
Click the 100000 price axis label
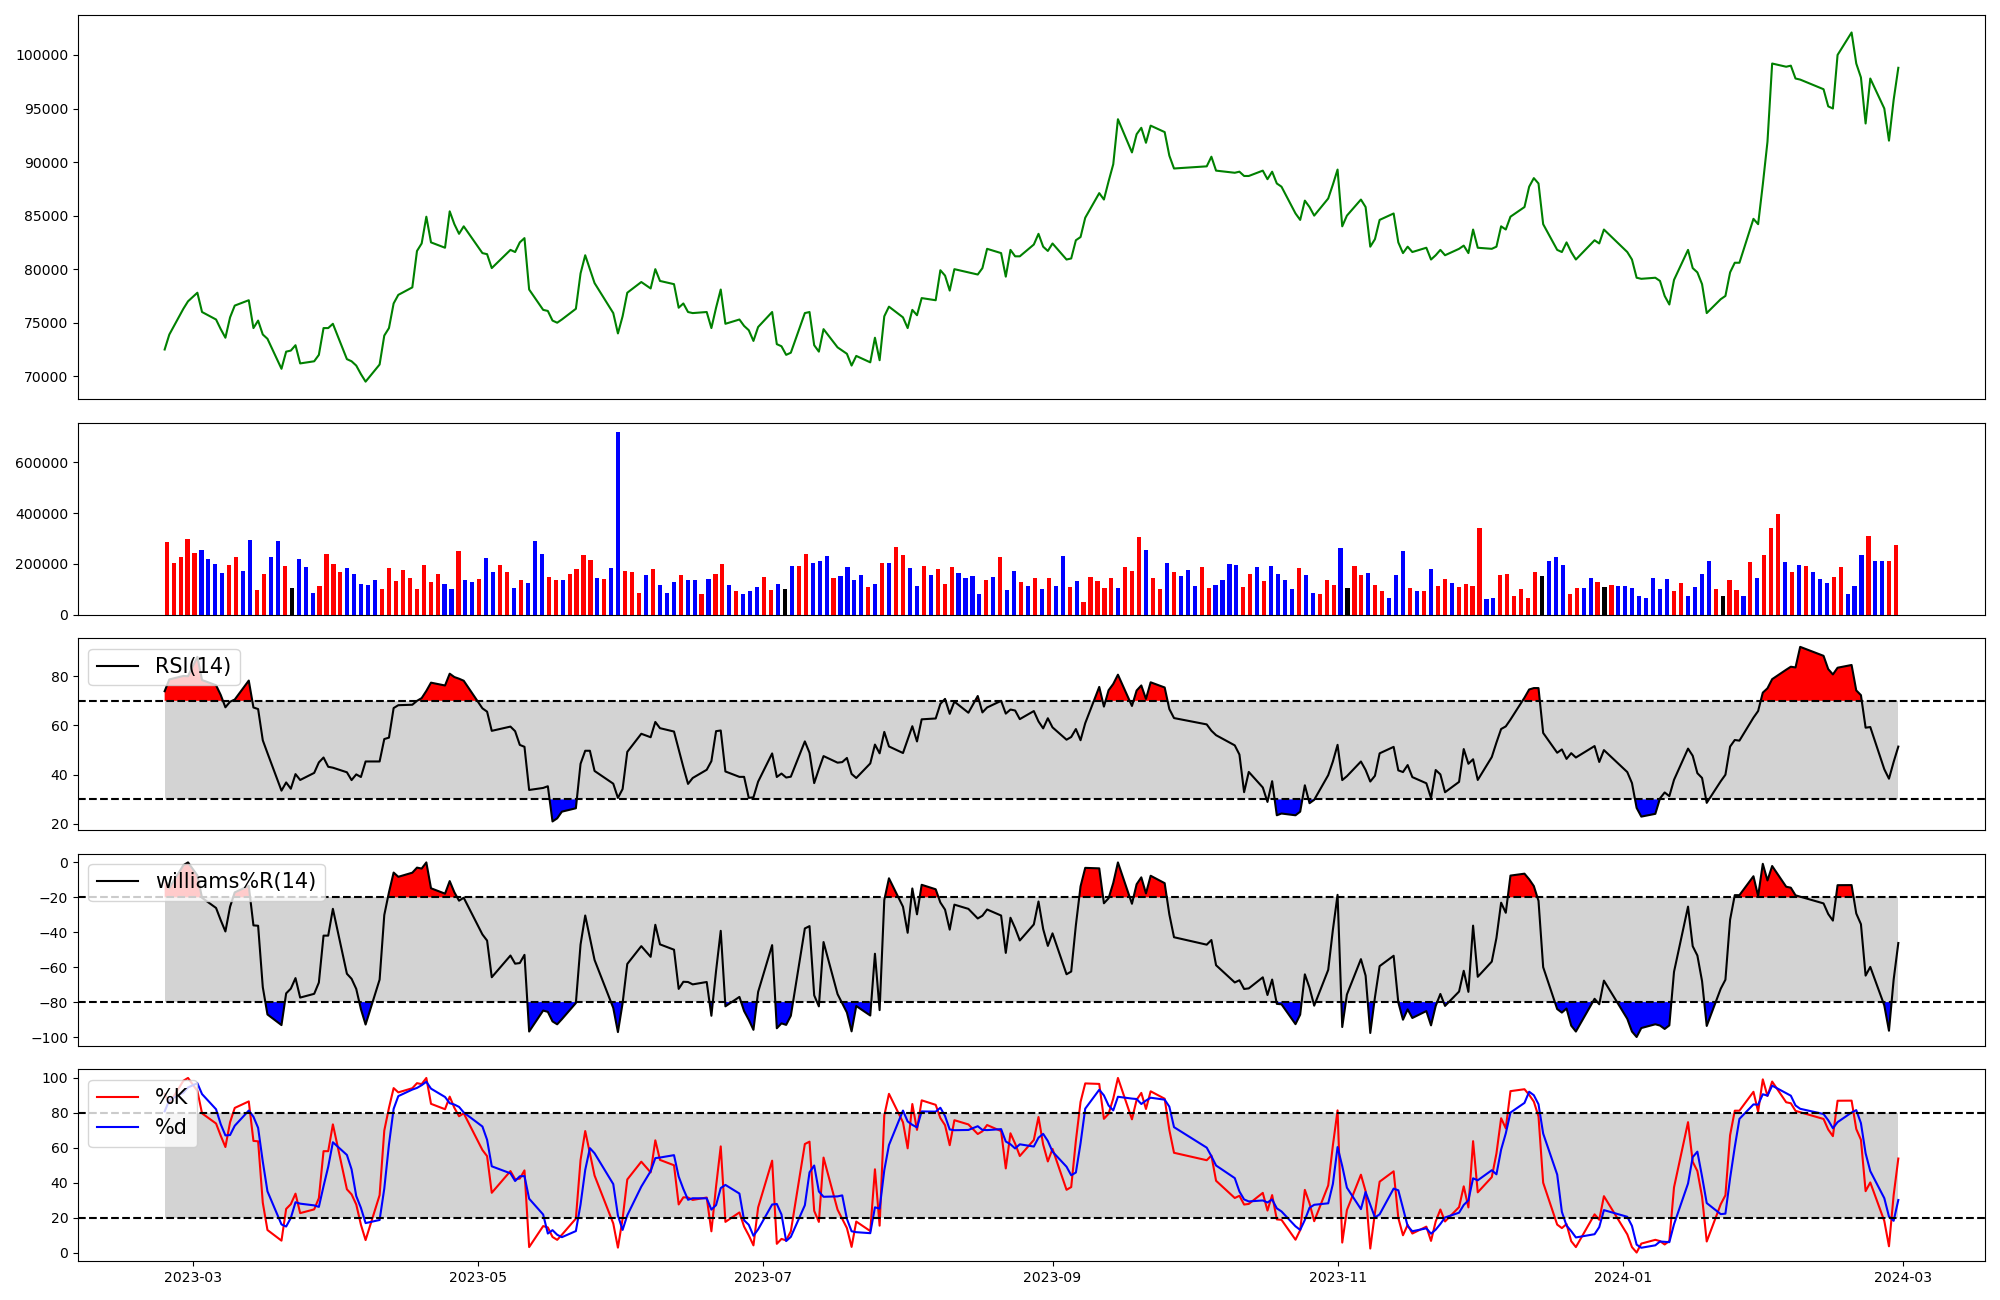(x=42, y=56)
